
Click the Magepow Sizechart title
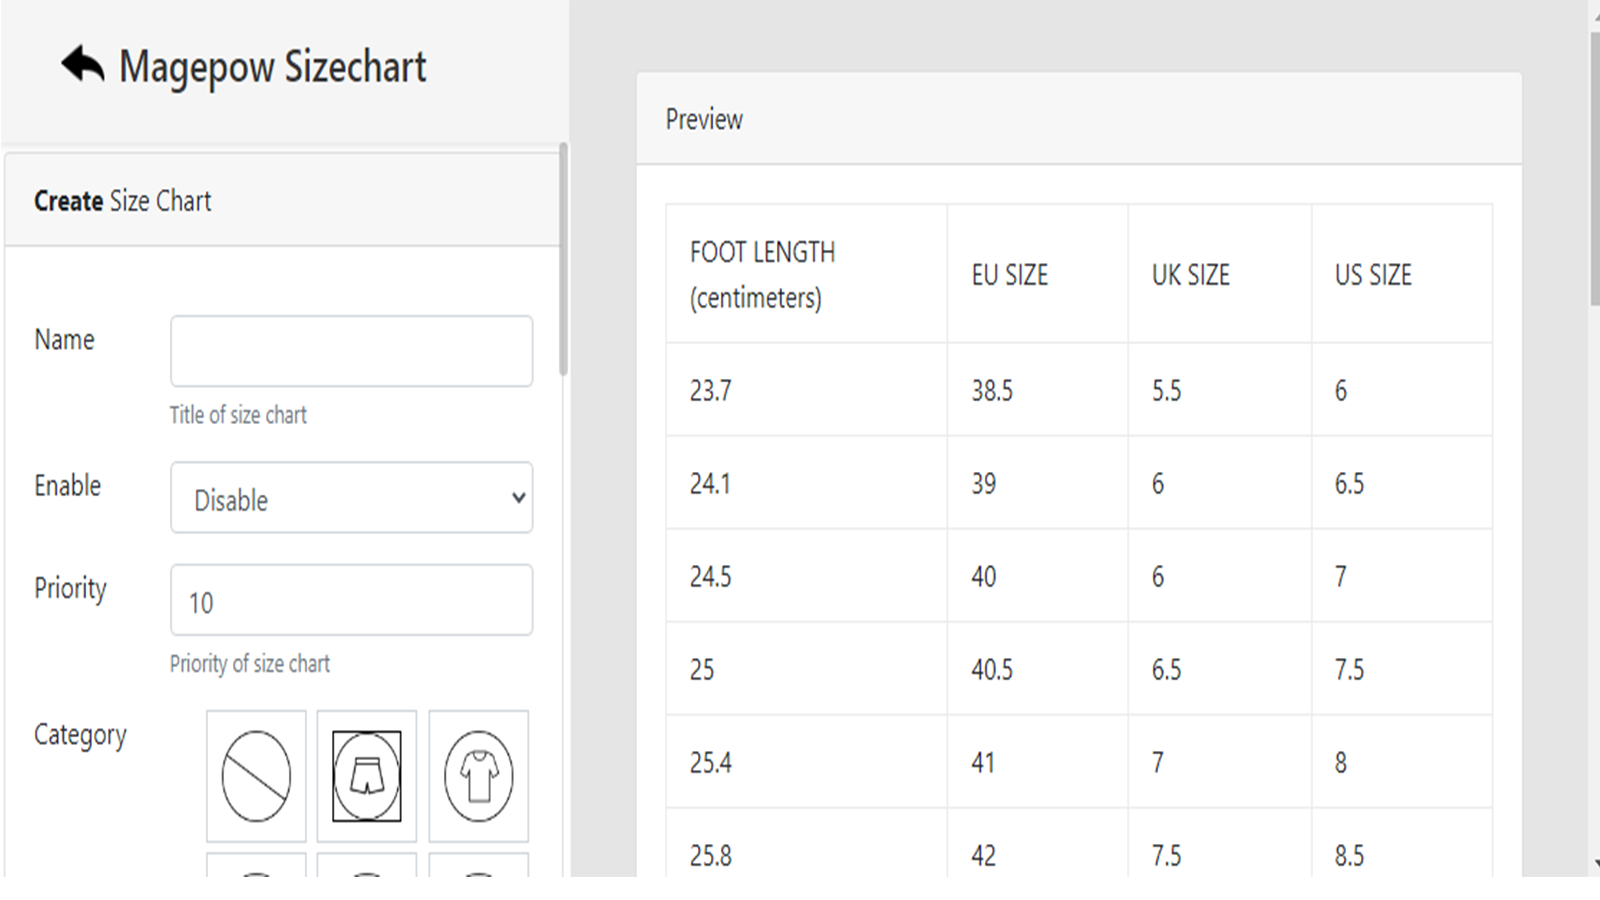pos(274,66)
